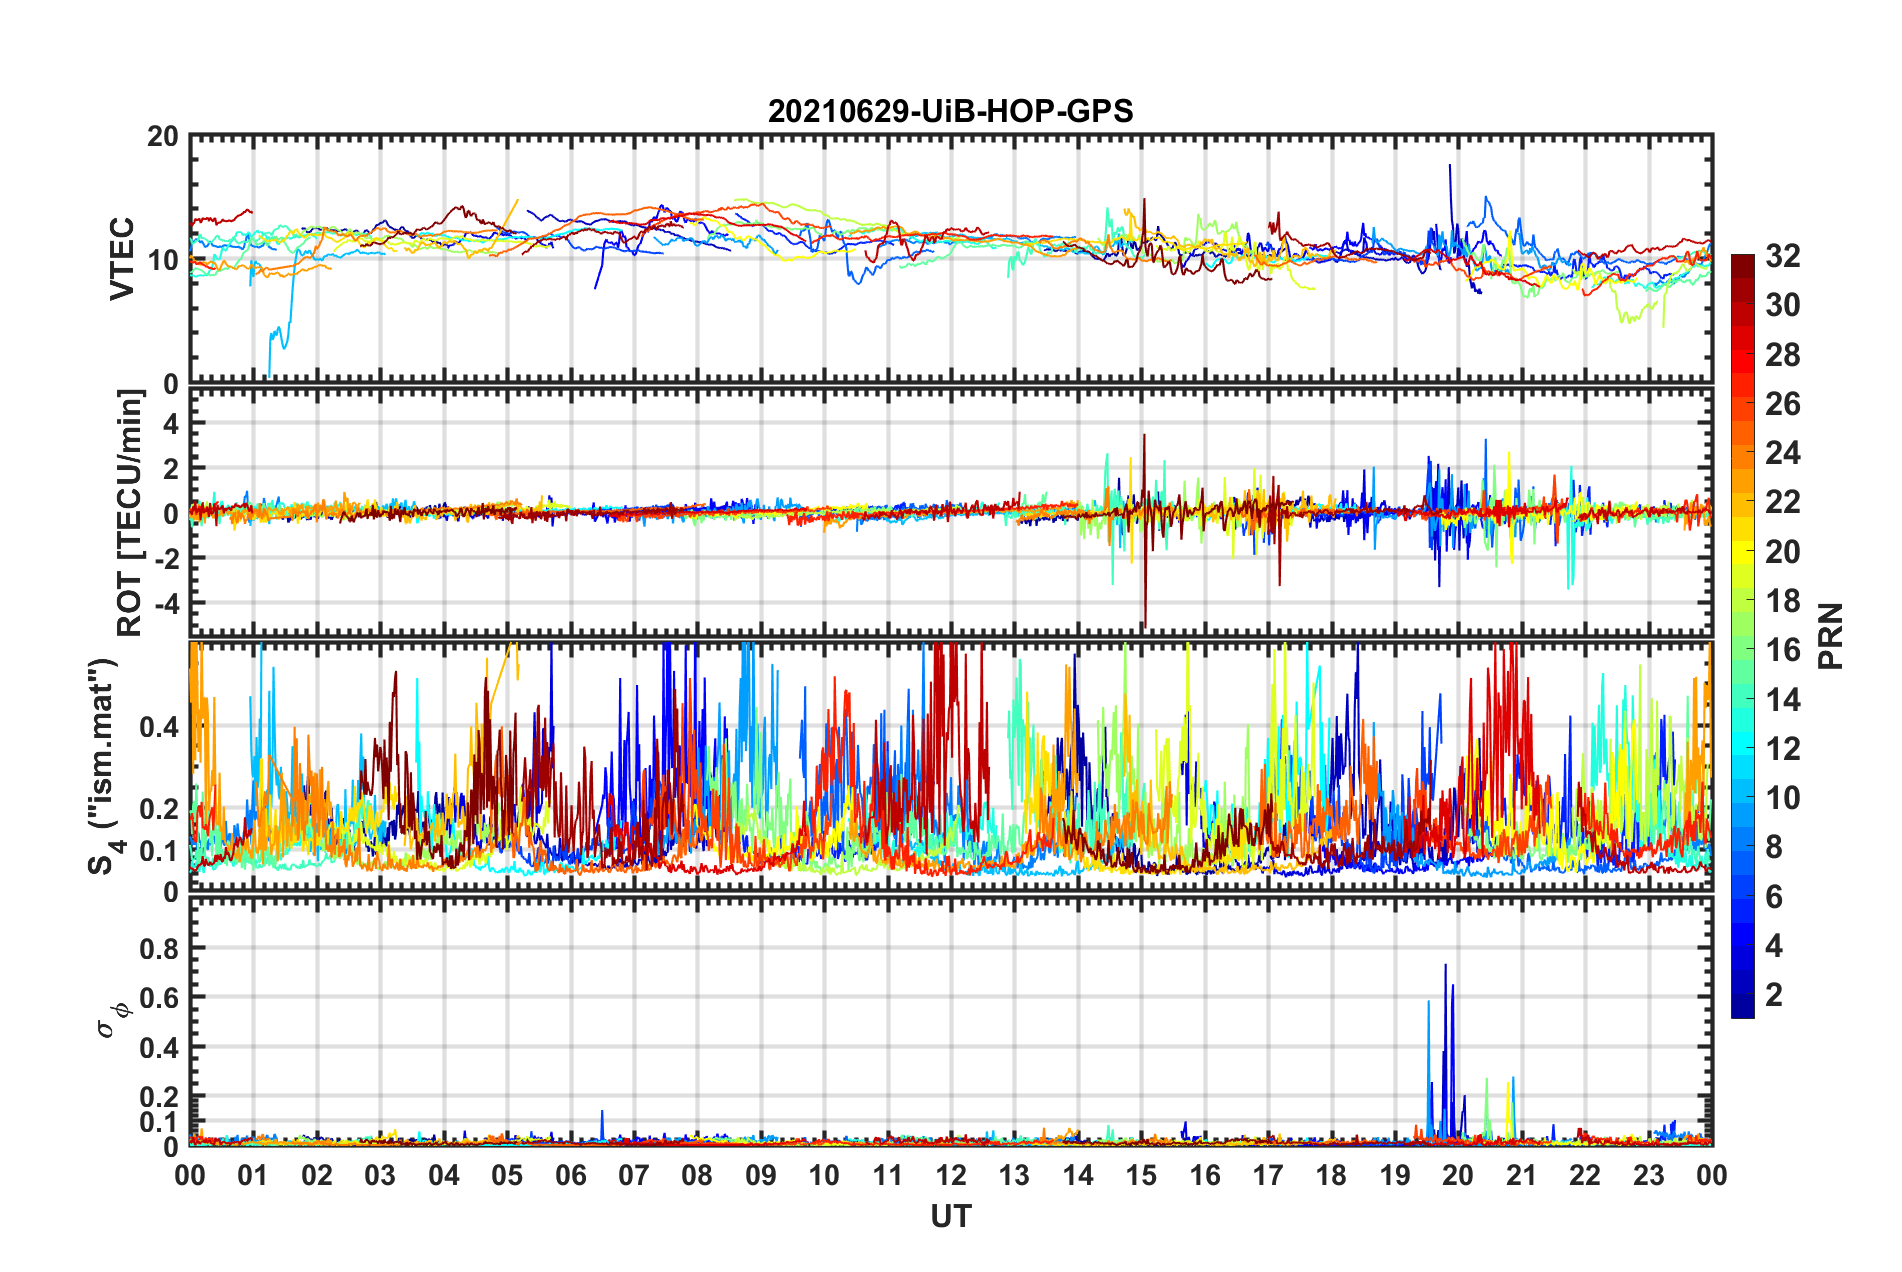Image resolution: width=1902 pixels, height=1272 pixels.
Task: Click x-axis tick label 15
Action: tap(1141, 1175)
